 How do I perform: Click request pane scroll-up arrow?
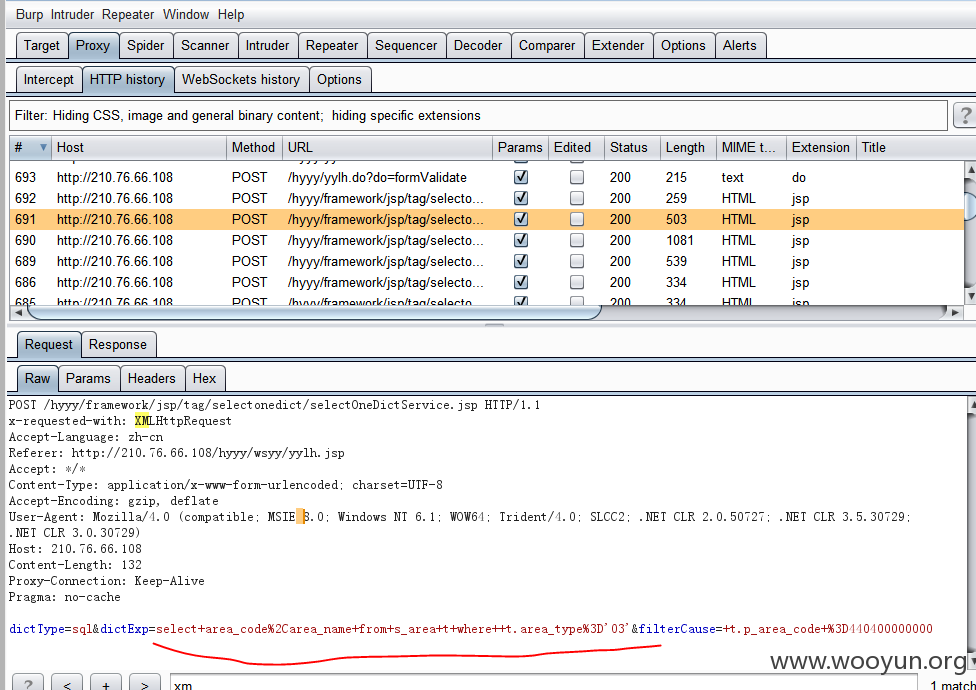pos(972,404)
